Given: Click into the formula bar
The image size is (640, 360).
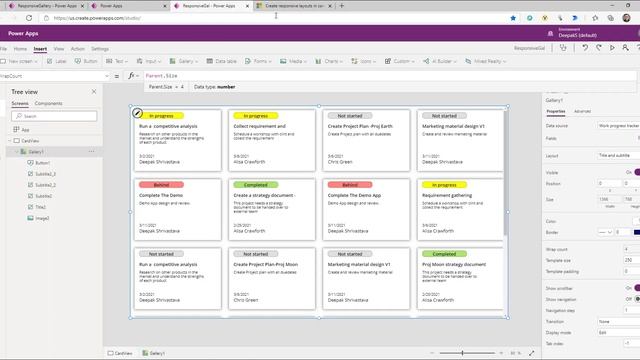Looking at the screenshot, I should (390, 76).
